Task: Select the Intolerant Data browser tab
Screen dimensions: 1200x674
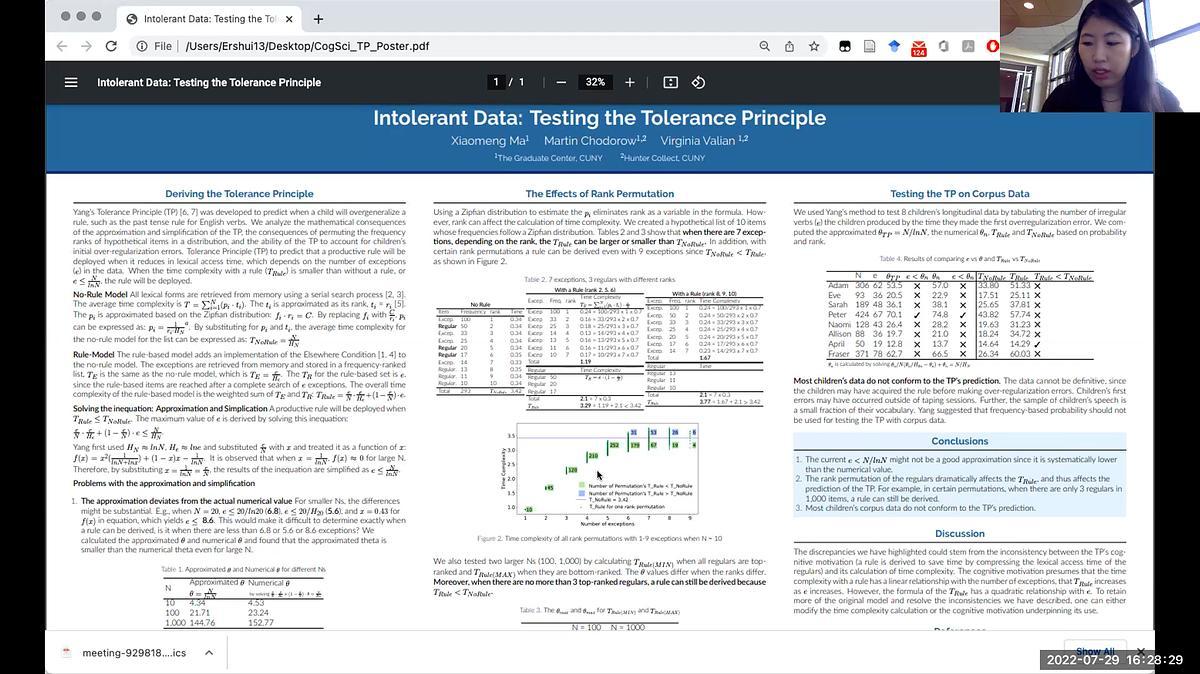Action: point(210,19)
